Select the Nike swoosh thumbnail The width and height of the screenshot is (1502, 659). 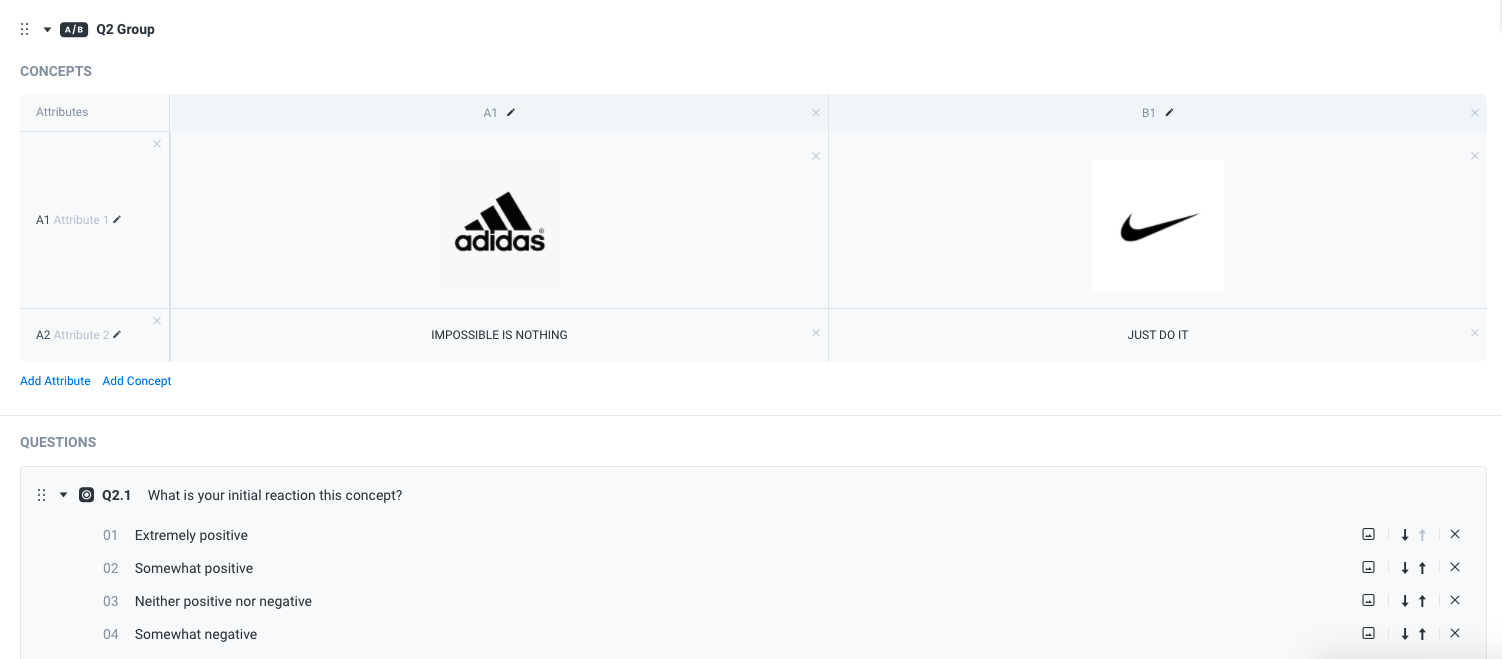[1158, 226]
